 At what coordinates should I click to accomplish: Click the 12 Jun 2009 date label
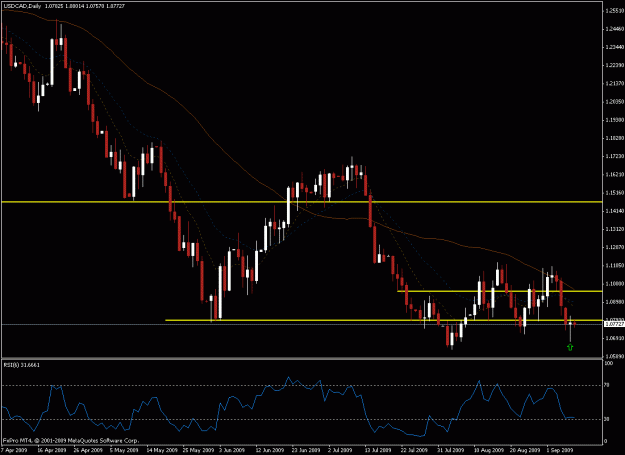click(270, 450)
